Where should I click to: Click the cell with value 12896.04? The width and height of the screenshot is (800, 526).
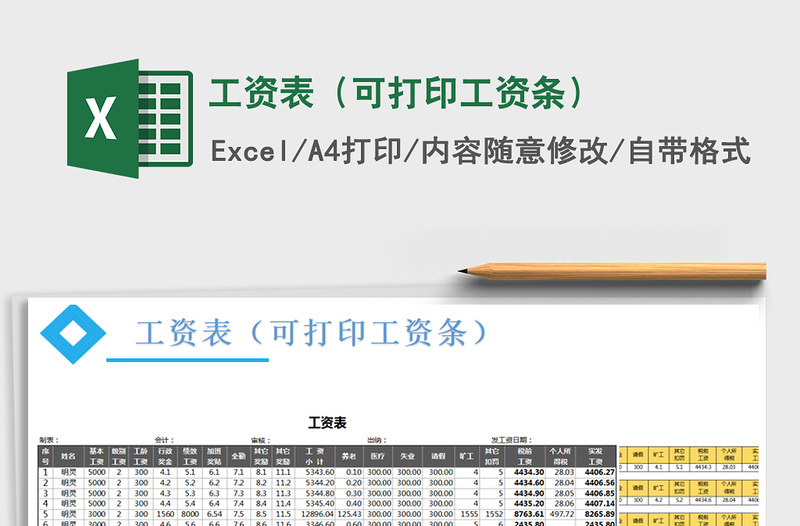pos(315,514)
